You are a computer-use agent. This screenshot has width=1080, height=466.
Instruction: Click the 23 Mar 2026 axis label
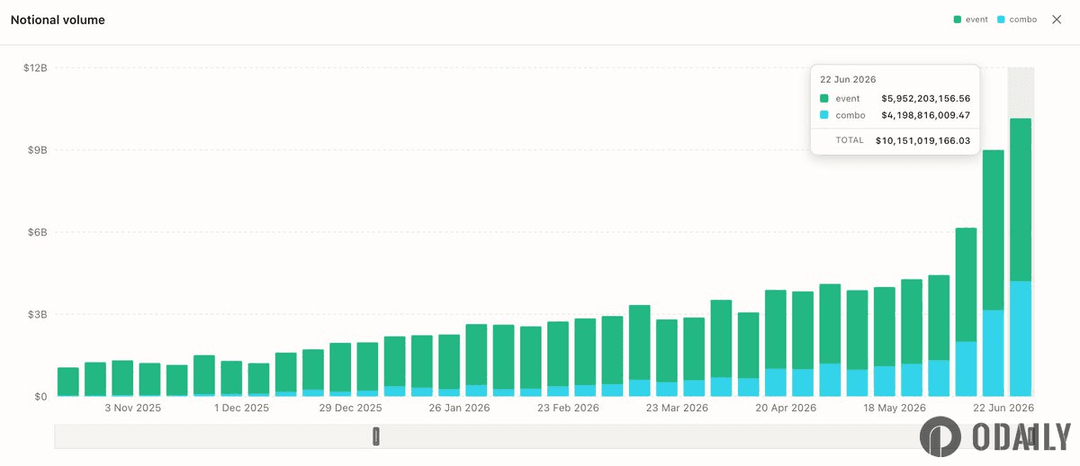pyautogui.click(x=677, y=408)
